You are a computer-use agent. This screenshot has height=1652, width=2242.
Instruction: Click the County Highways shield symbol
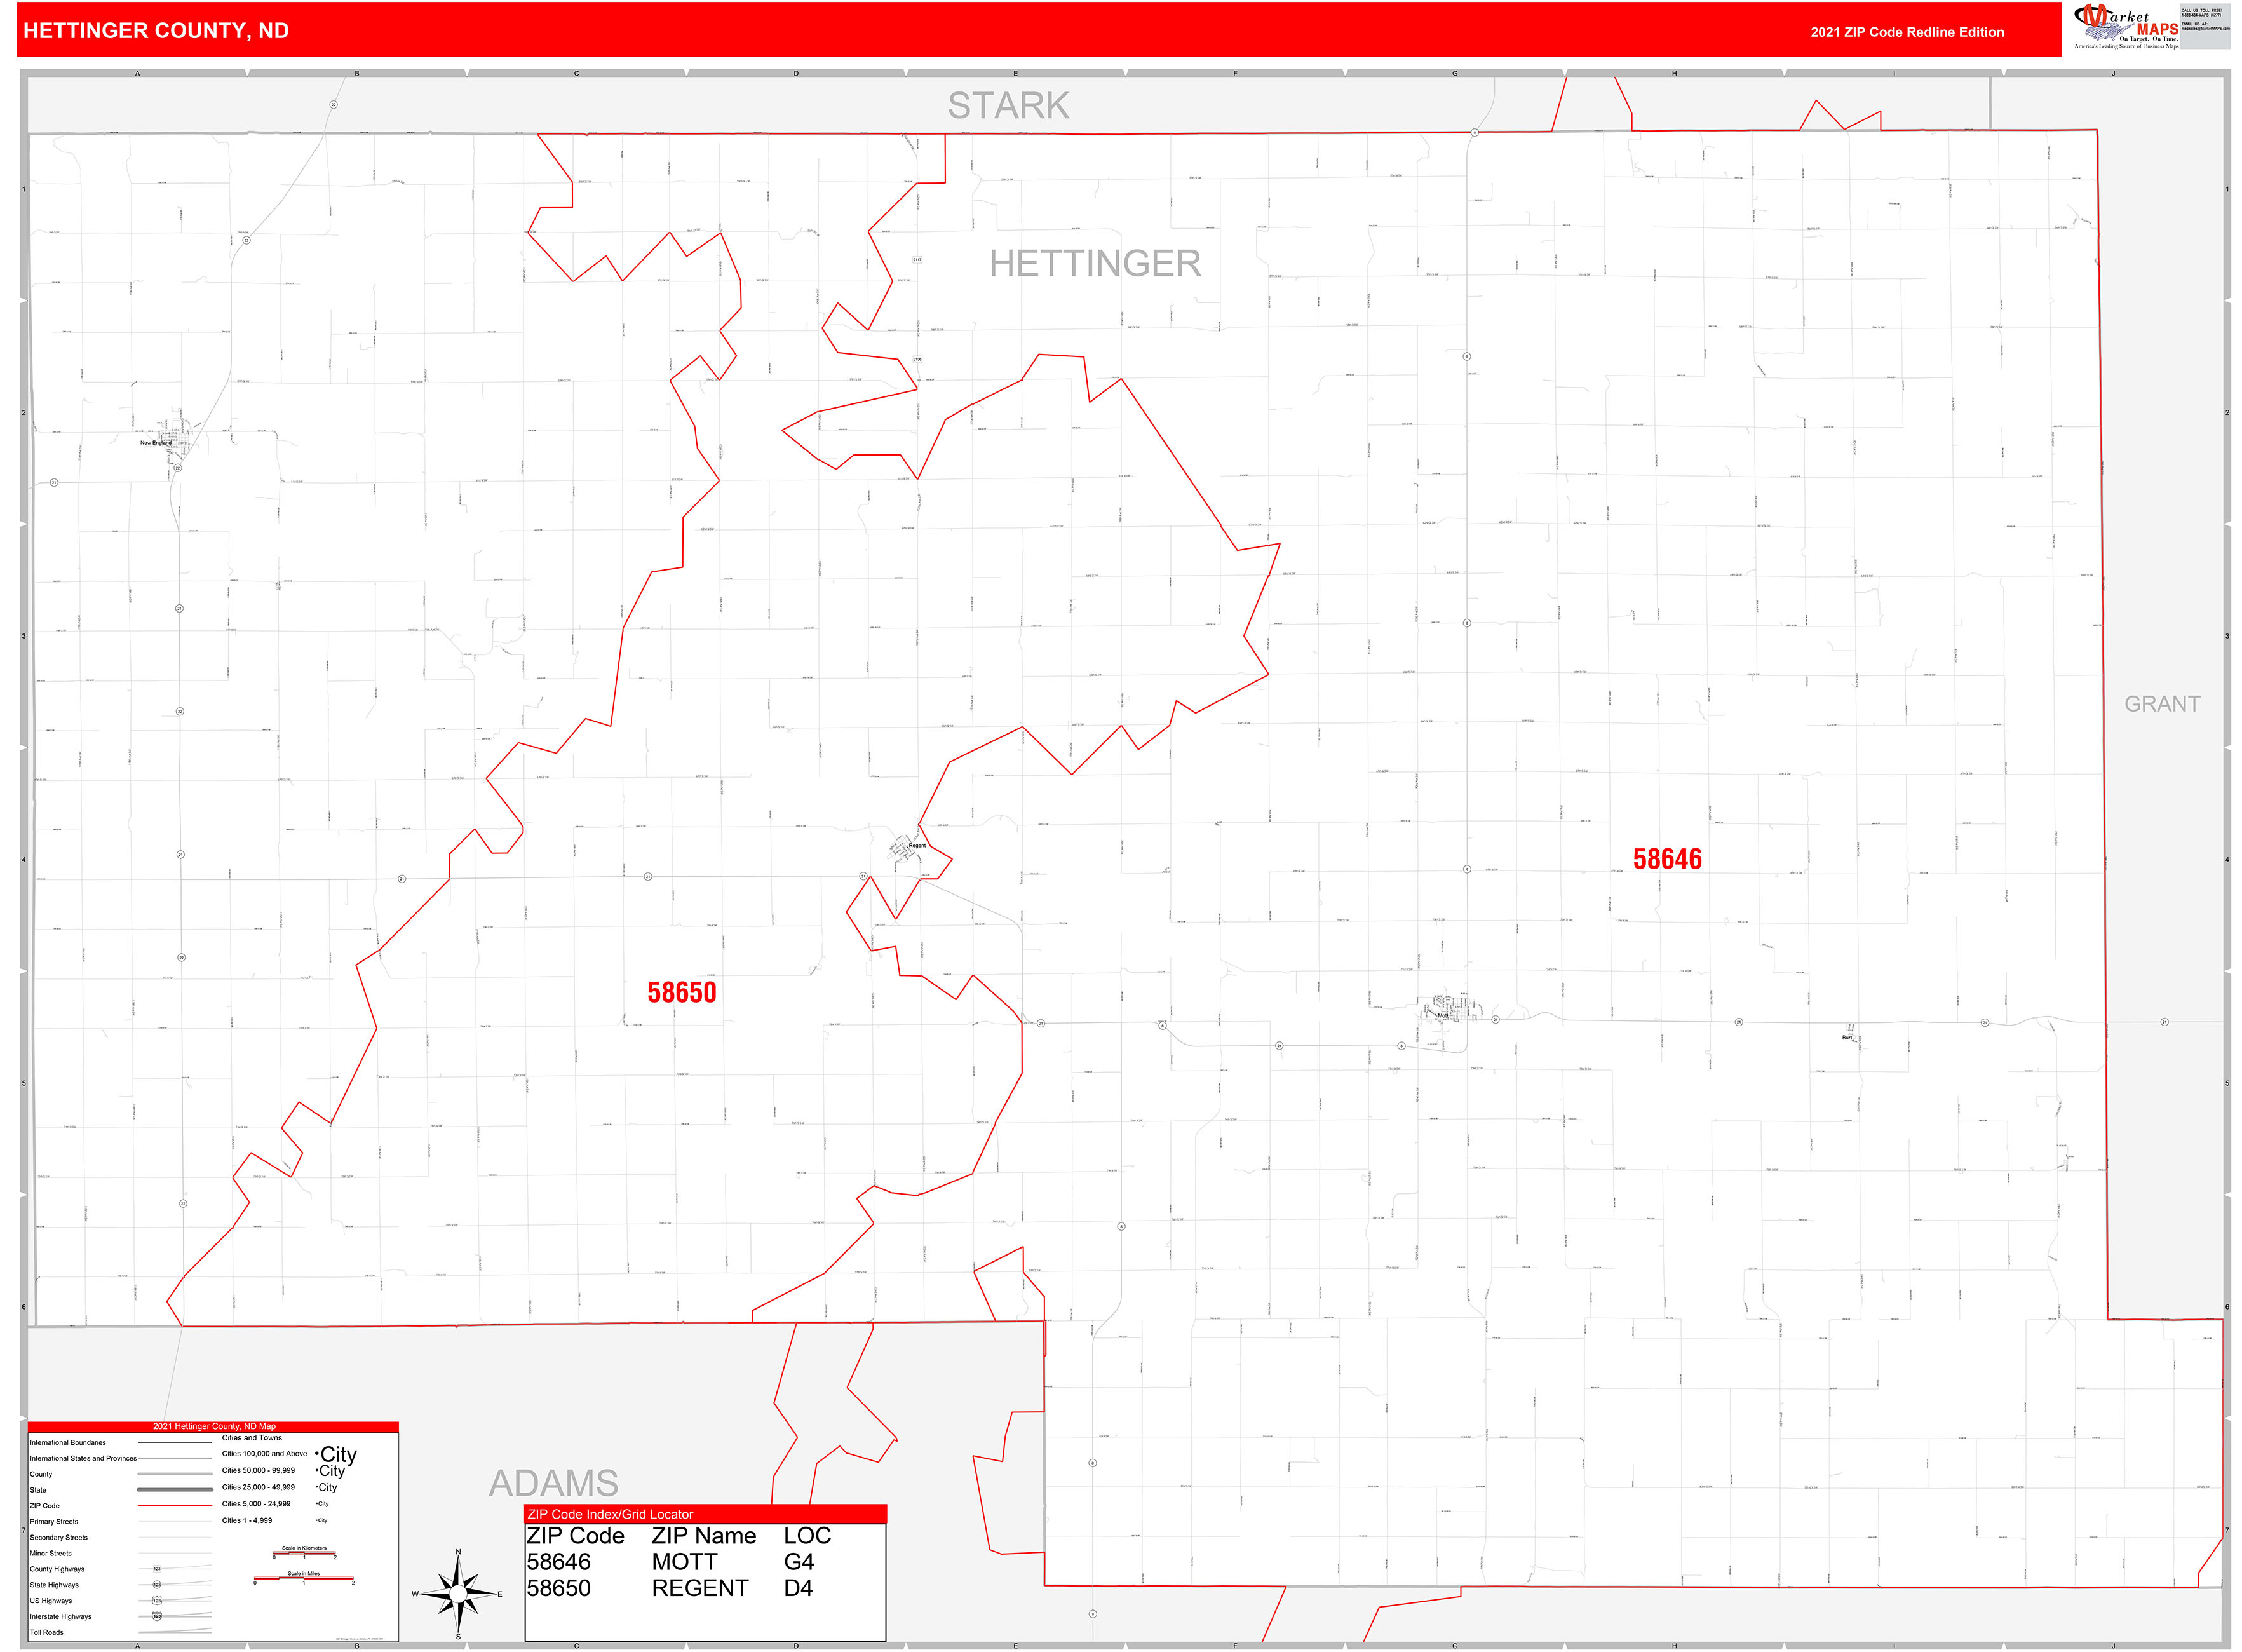pyautogui.click(x=157, y=1570)
